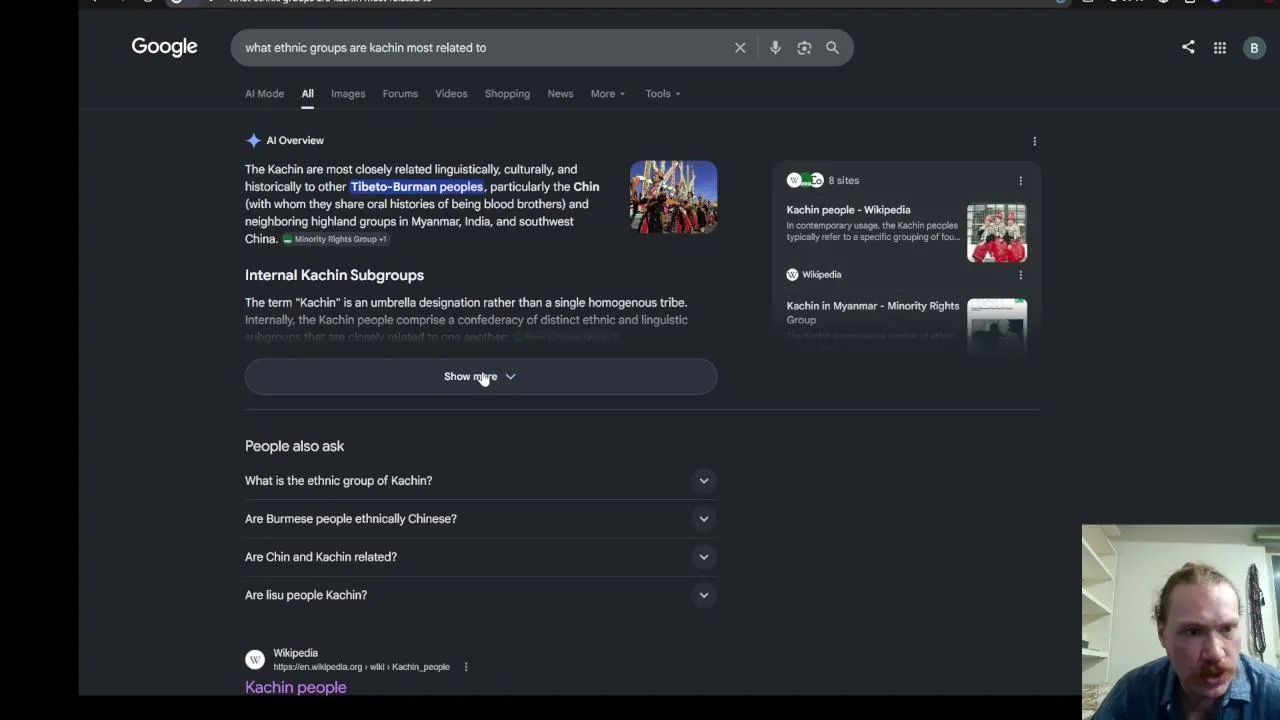The image size is (1280, 720).
Task: Open 'Kachin people - Wikipedia' source link
Action: click(848, 210)
